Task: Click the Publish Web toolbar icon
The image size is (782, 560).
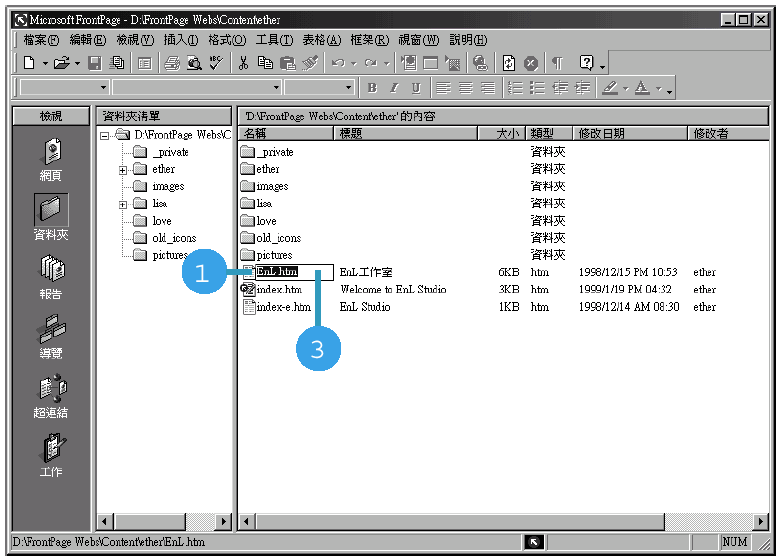Action: [117, 63]
